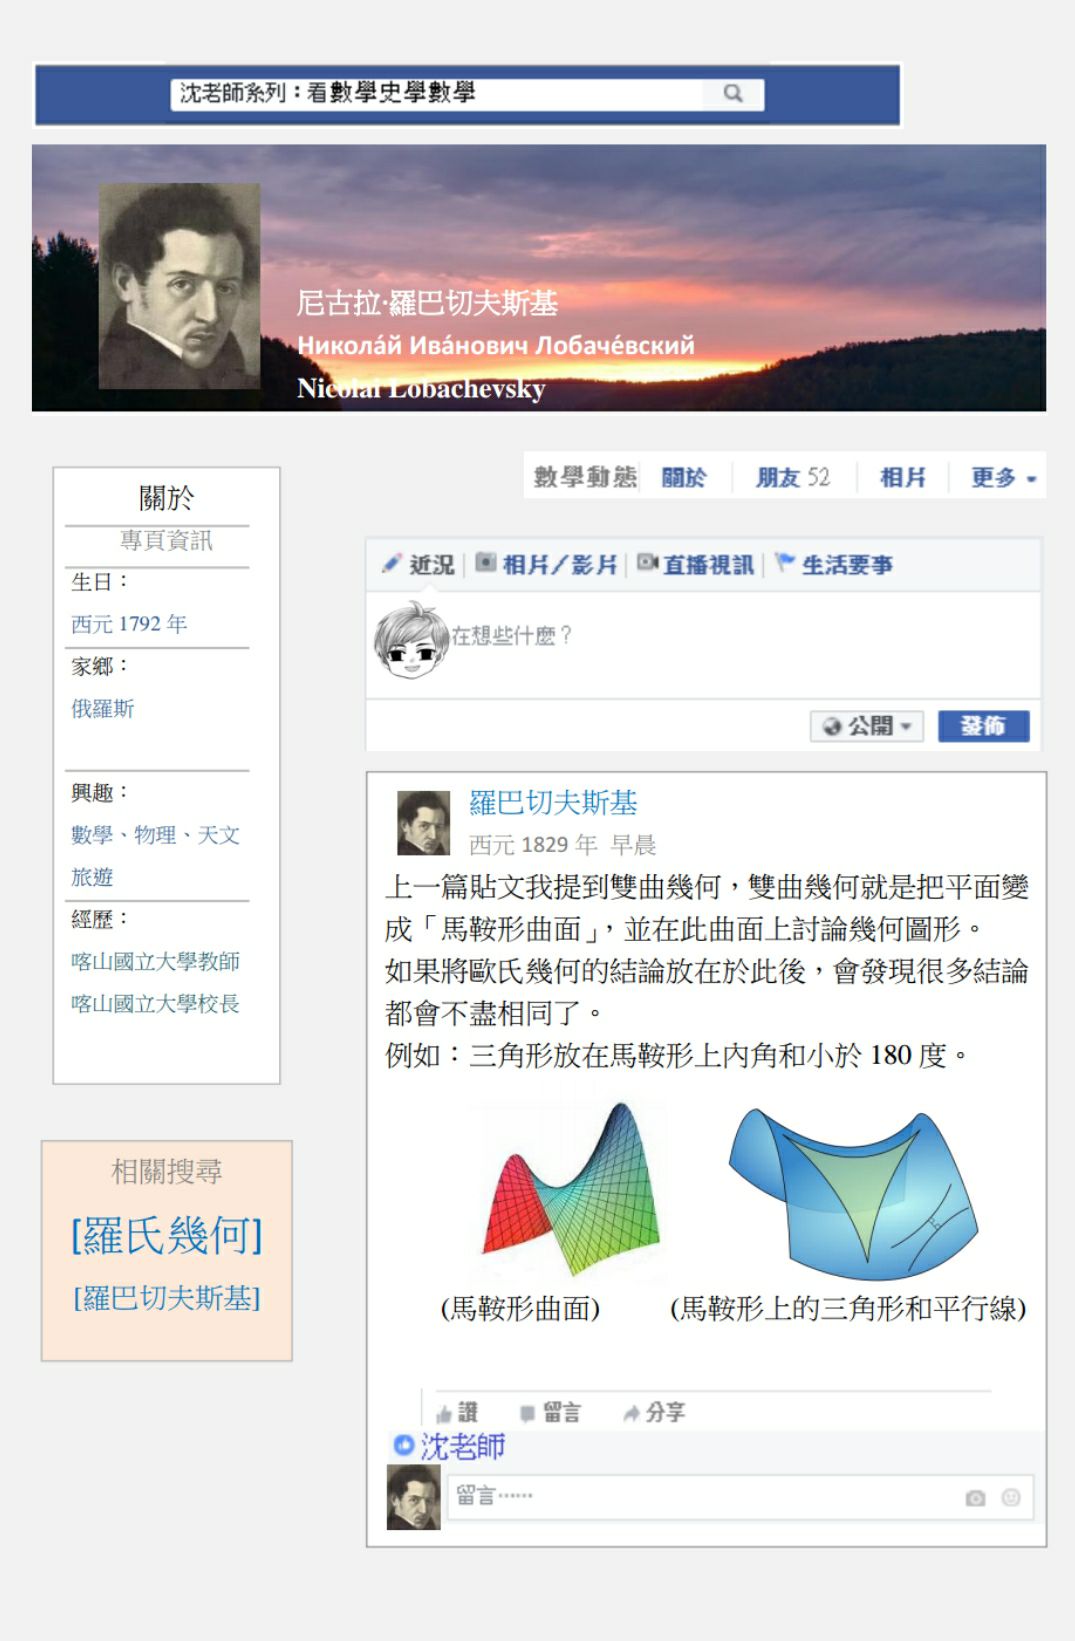This screenshot has width=1075, height=1641.
Task: Click the 發佈 publish button
Action: (984, 726)
